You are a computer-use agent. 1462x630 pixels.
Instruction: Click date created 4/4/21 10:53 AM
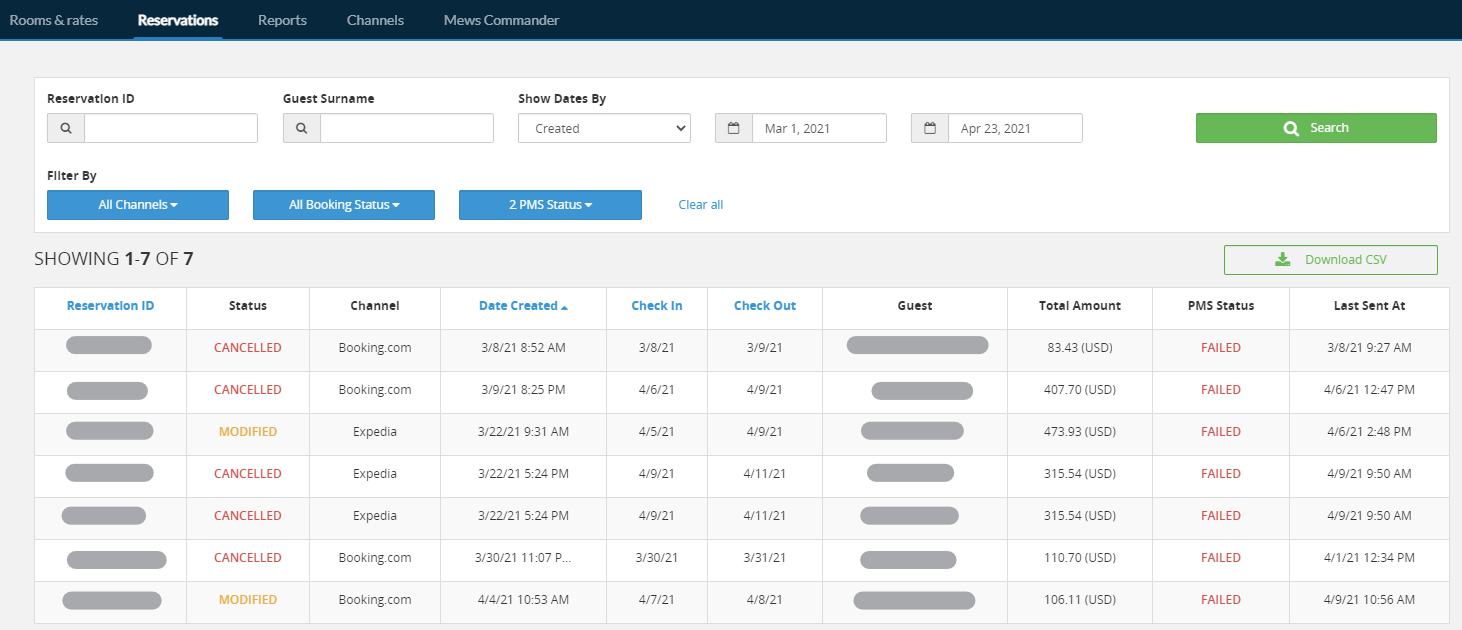524,600
